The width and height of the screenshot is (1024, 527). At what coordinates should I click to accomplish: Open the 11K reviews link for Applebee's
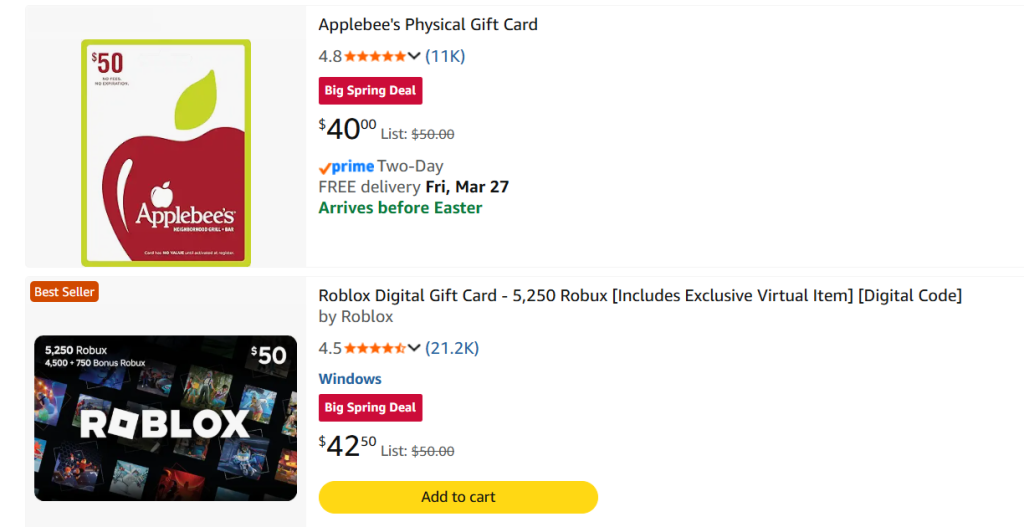coord(445,56)
